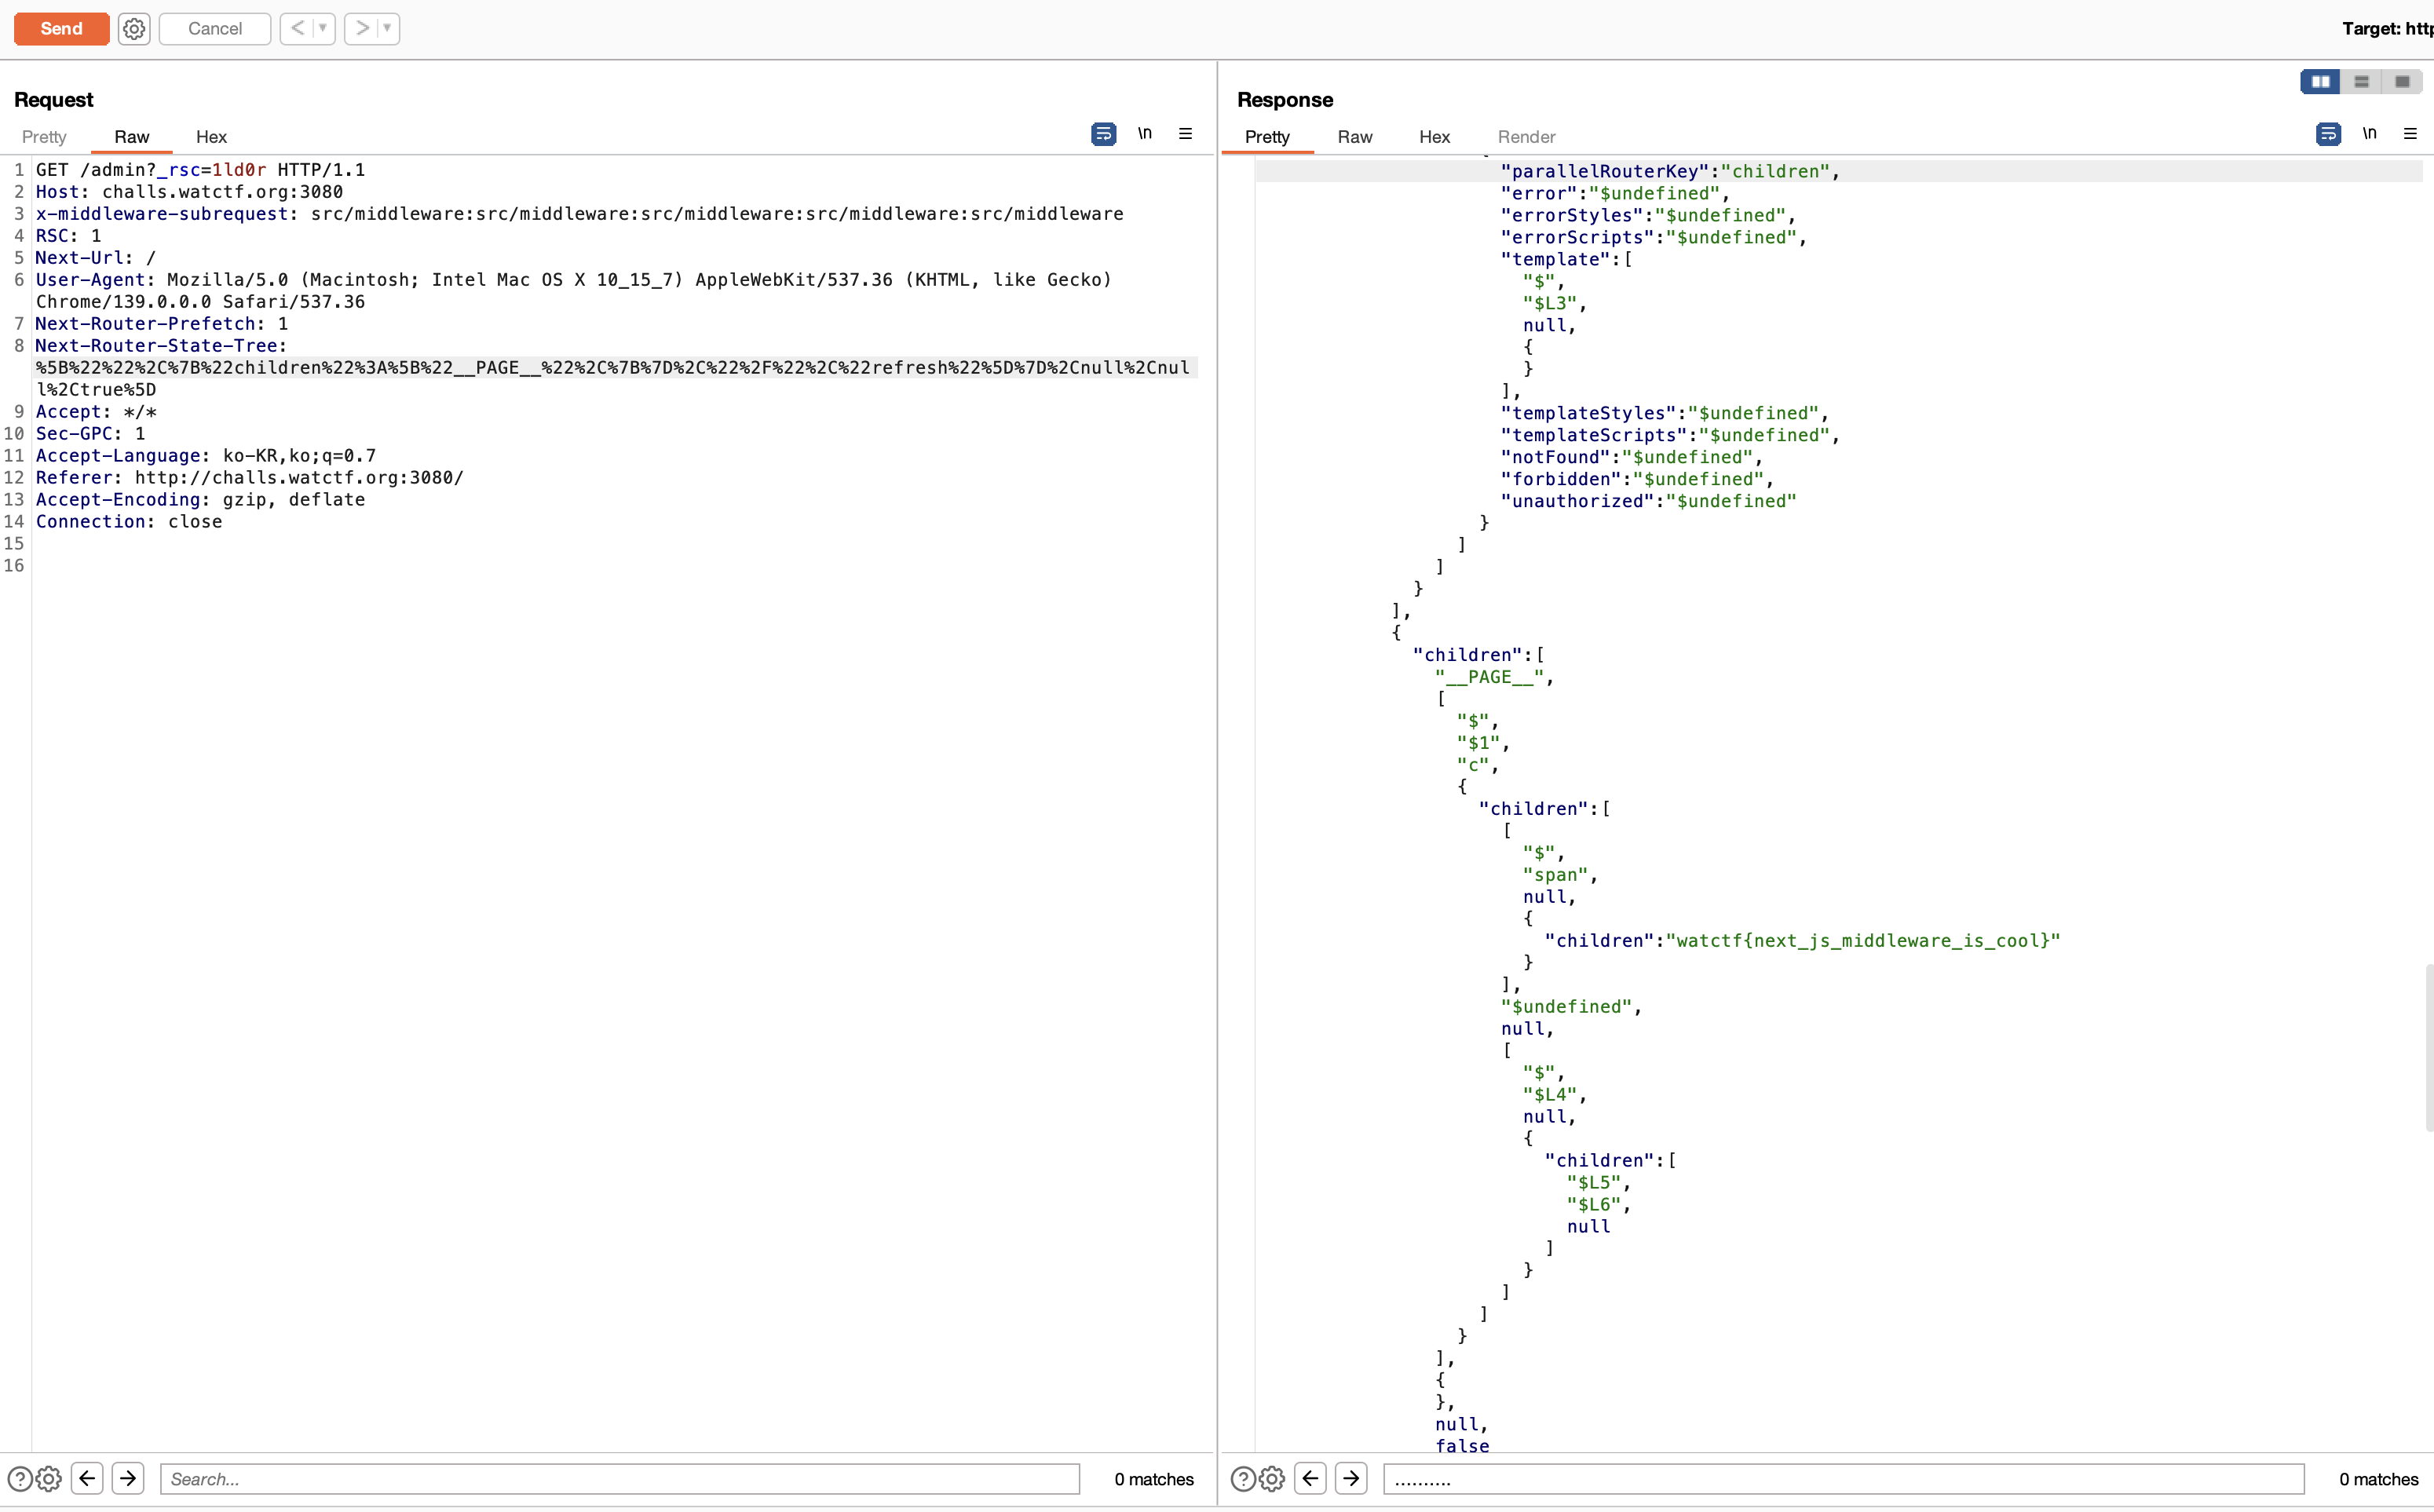Open Request search help icon

[19, 1478]
